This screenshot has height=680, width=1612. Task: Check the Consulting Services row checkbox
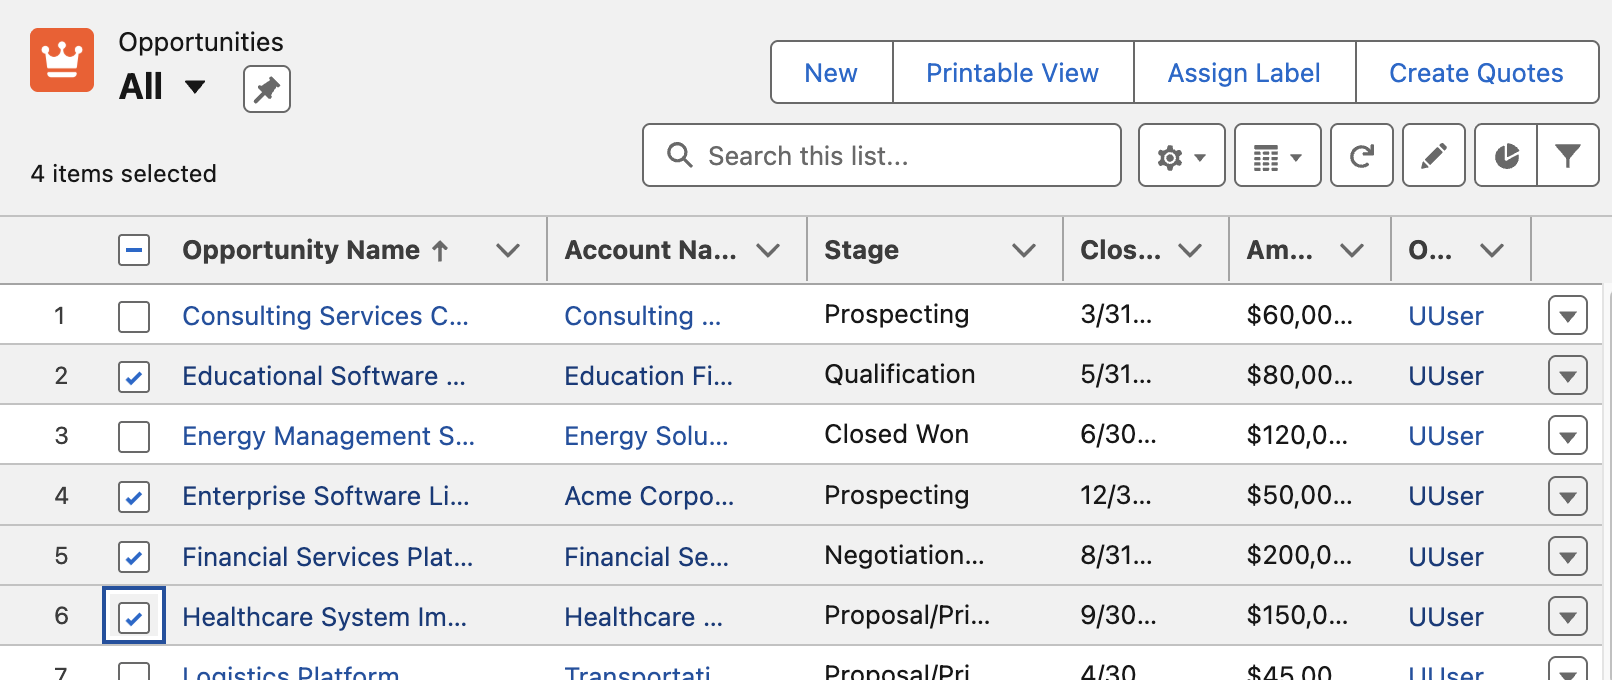click(x=134, y=317)
